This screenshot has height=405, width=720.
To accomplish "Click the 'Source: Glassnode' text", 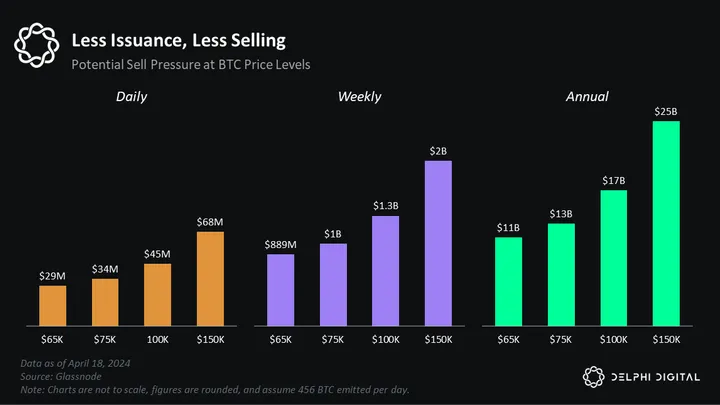I will [59, 375].
